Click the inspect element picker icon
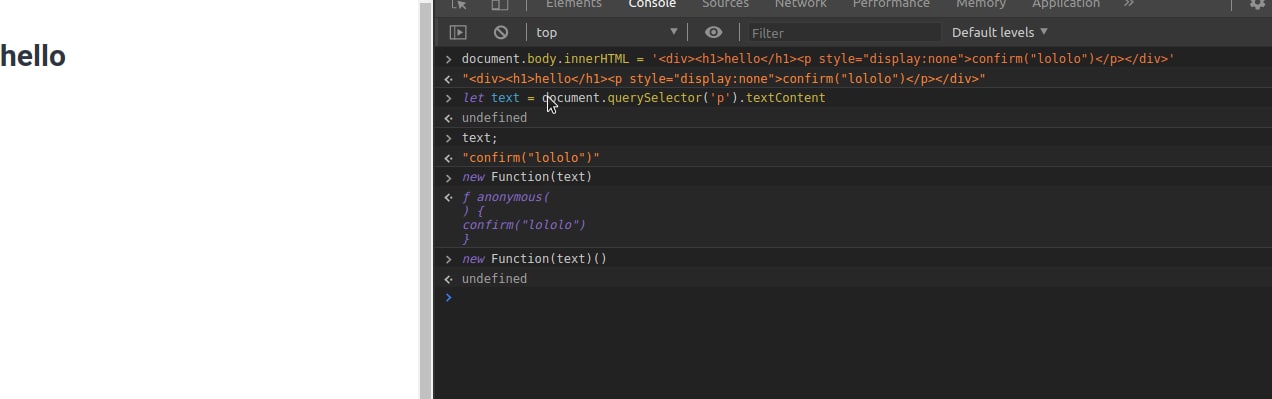The width and height of the screenshot is (1272, 399). [460, 4]
